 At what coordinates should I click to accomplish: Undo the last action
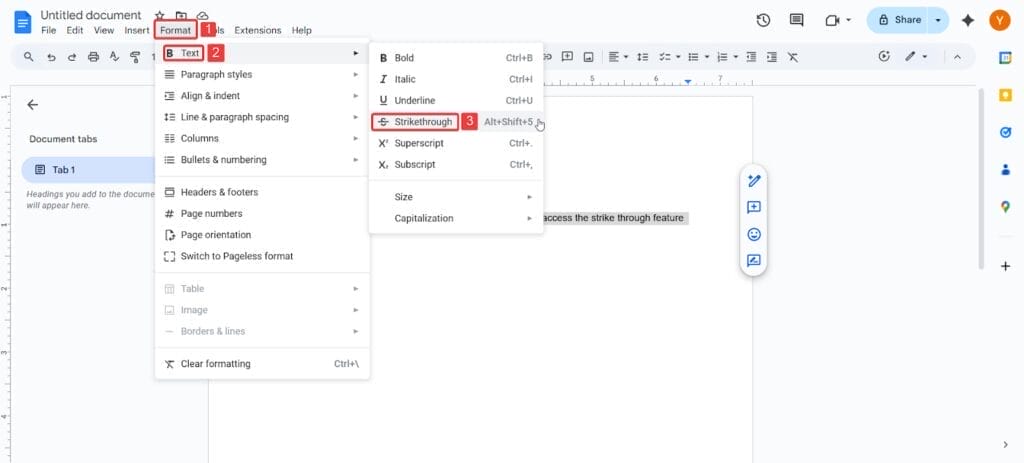[x=51, y=57]
